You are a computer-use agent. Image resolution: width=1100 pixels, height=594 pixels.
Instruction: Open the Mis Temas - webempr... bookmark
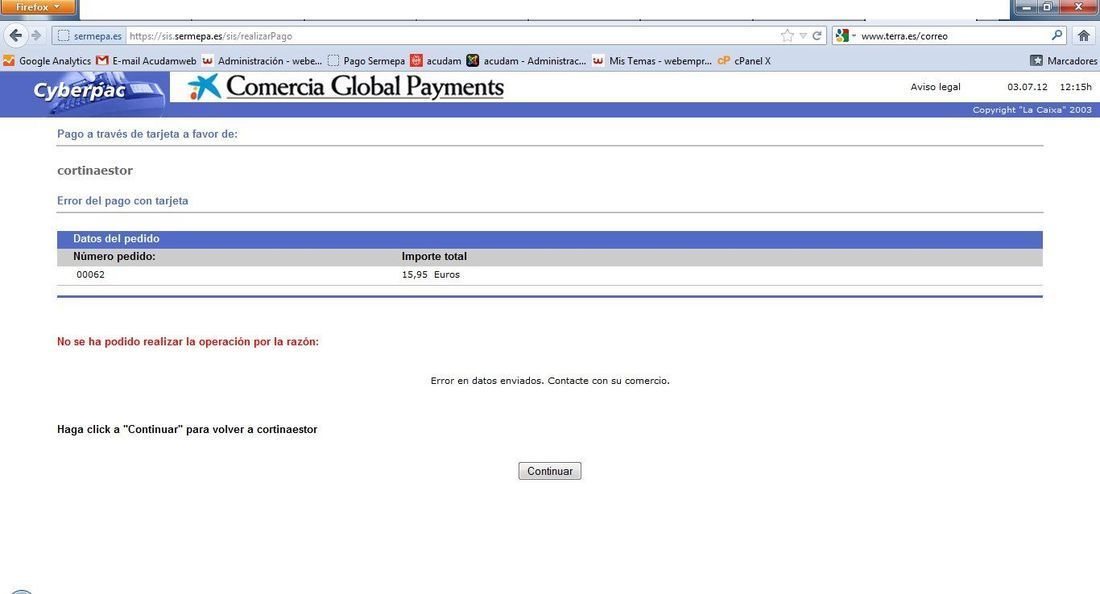652,61
